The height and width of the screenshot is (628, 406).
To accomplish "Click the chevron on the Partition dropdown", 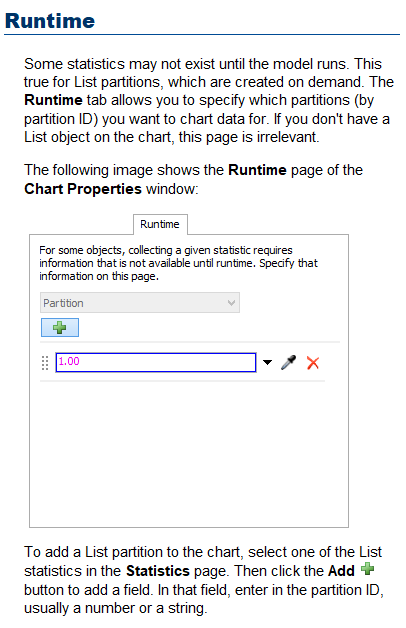I will point(231,303).
